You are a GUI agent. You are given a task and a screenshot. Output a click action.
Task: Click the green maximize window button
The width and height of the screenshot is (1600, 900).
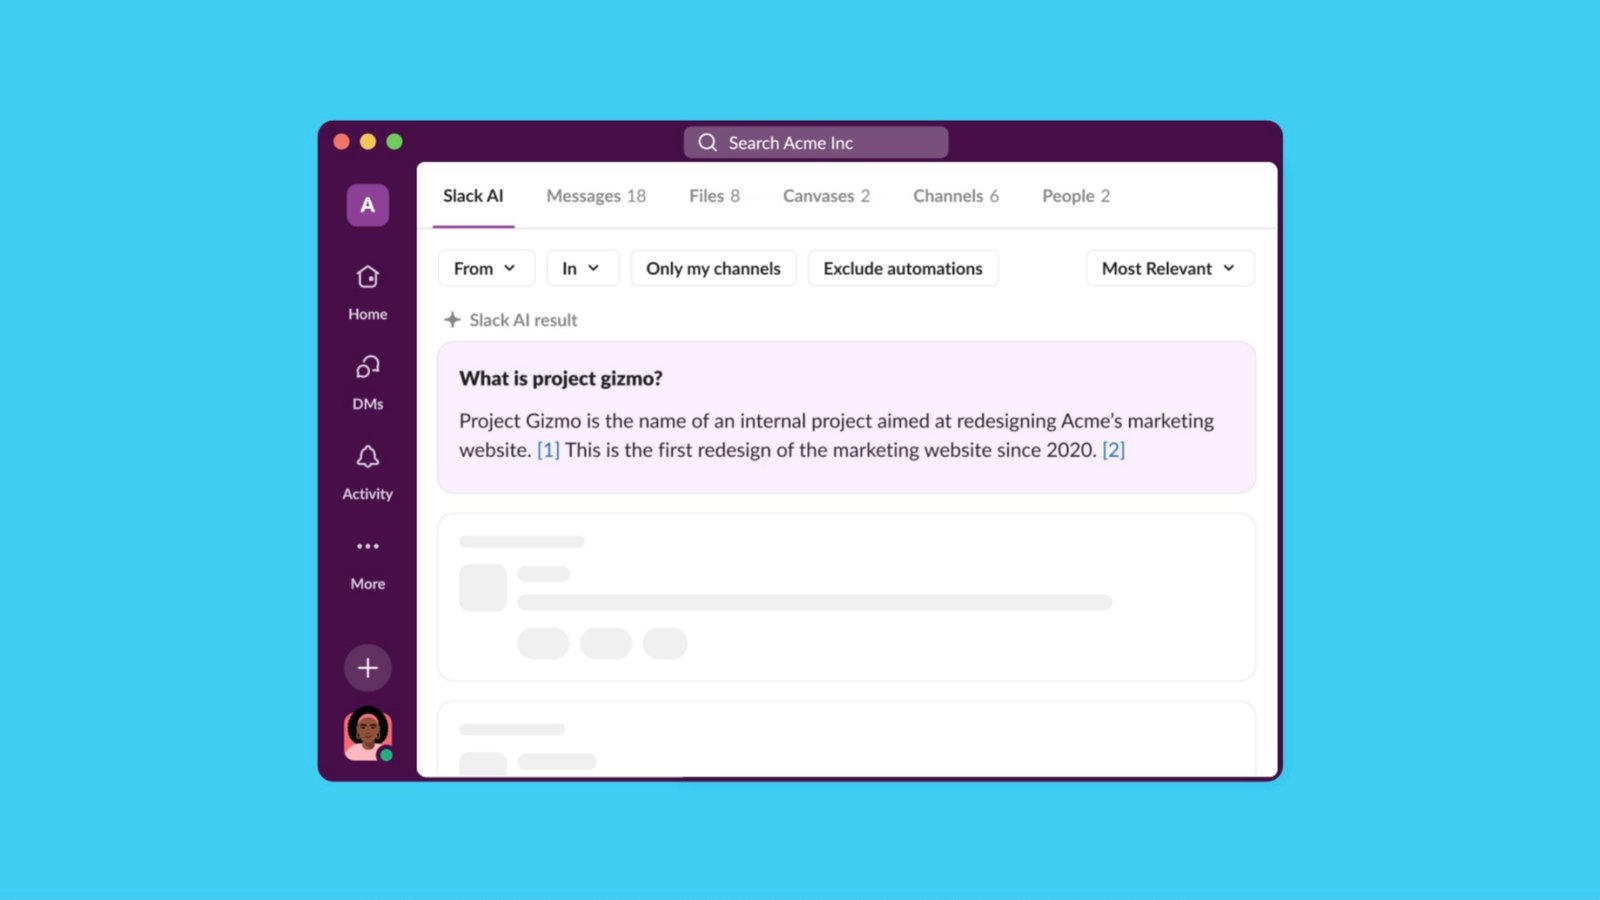click(394, 142)
